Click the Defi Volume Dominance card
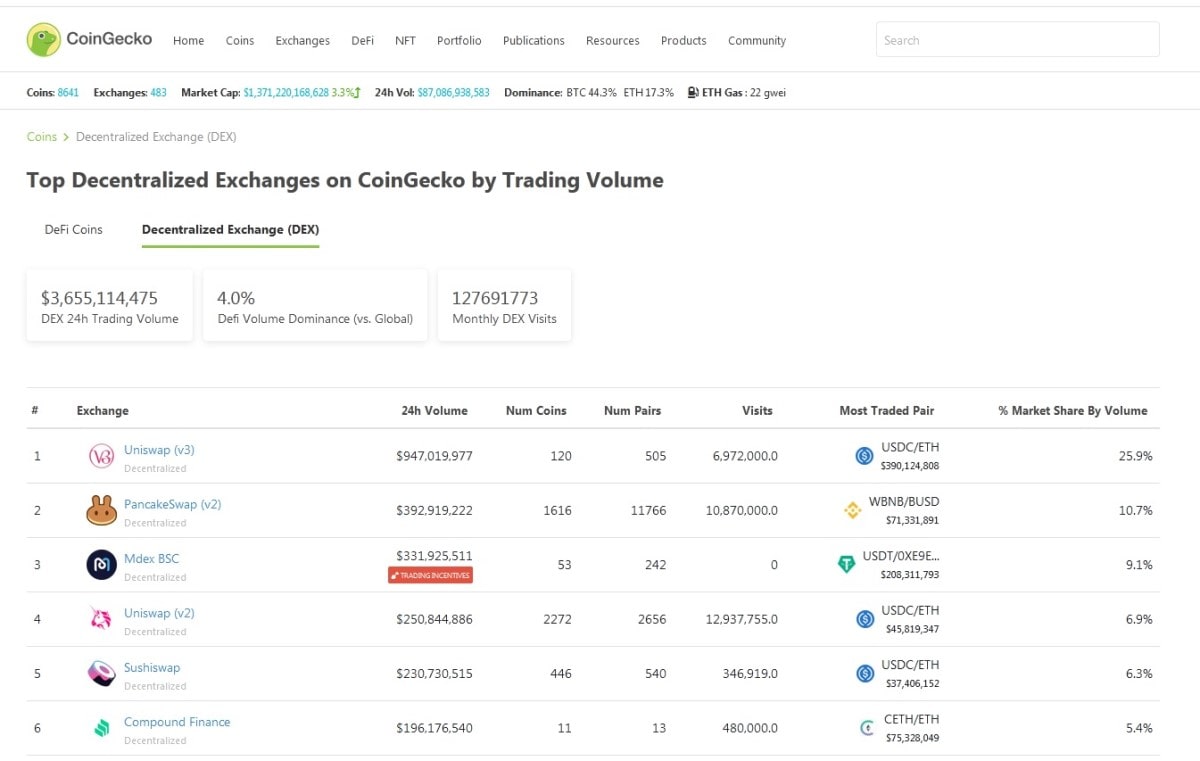This screenshot has height=761, width=1200. (x=315, y=307)
